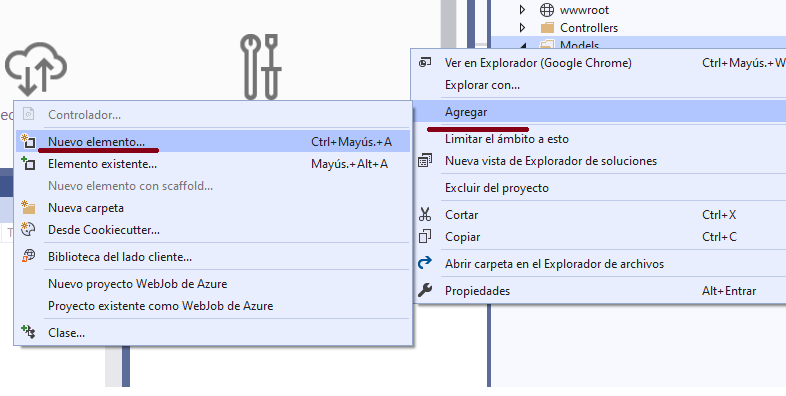
Task: Open Abrir carpeta en el Explorador de archivos
Action: [600, 264]
